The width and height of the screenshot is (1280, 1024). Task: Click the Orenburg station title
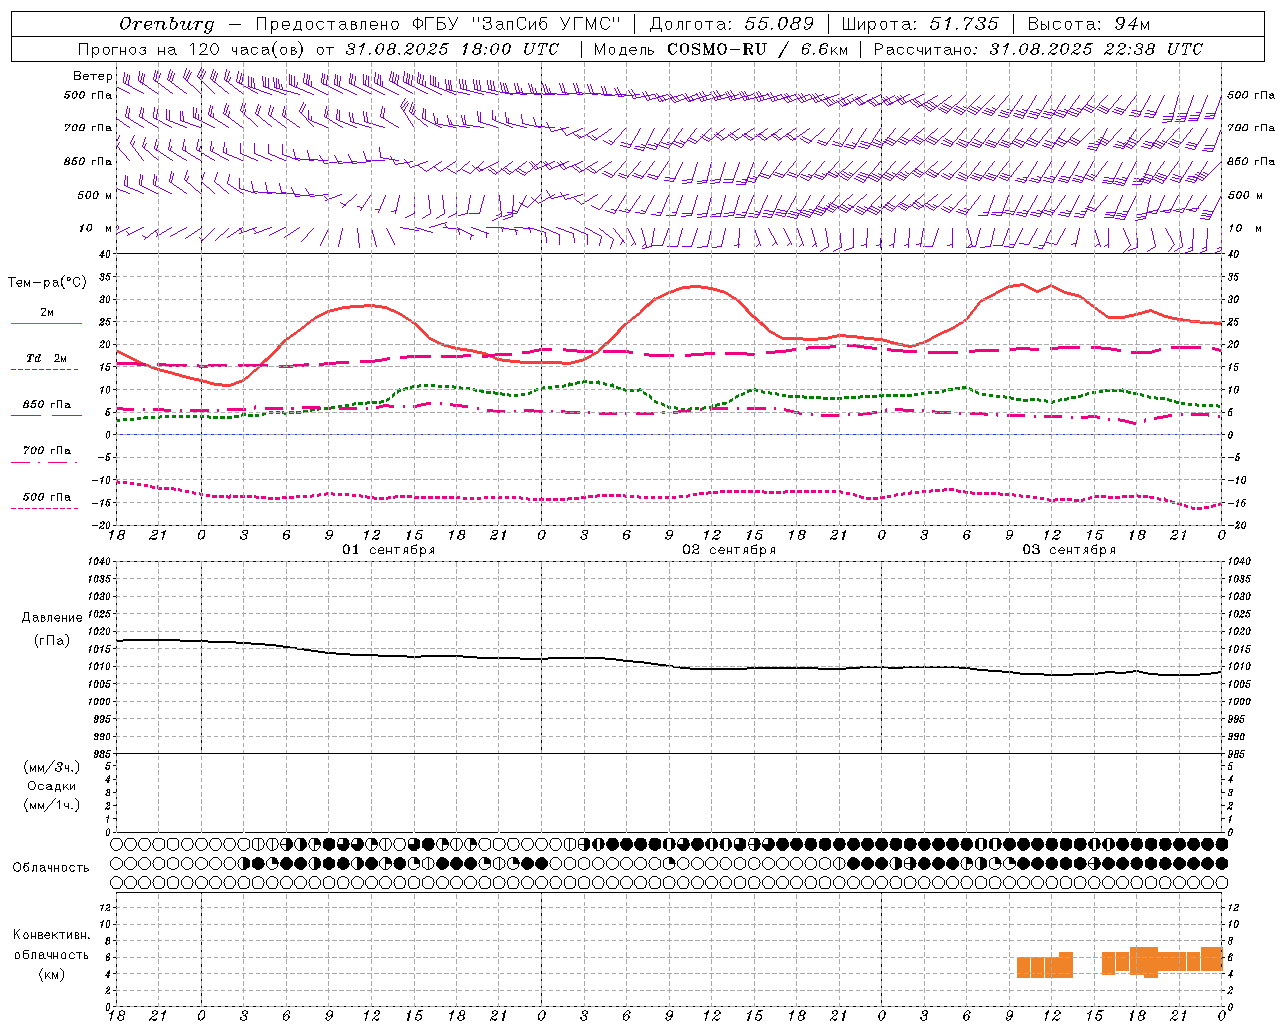pyautogui.click(x=166, y=24)
